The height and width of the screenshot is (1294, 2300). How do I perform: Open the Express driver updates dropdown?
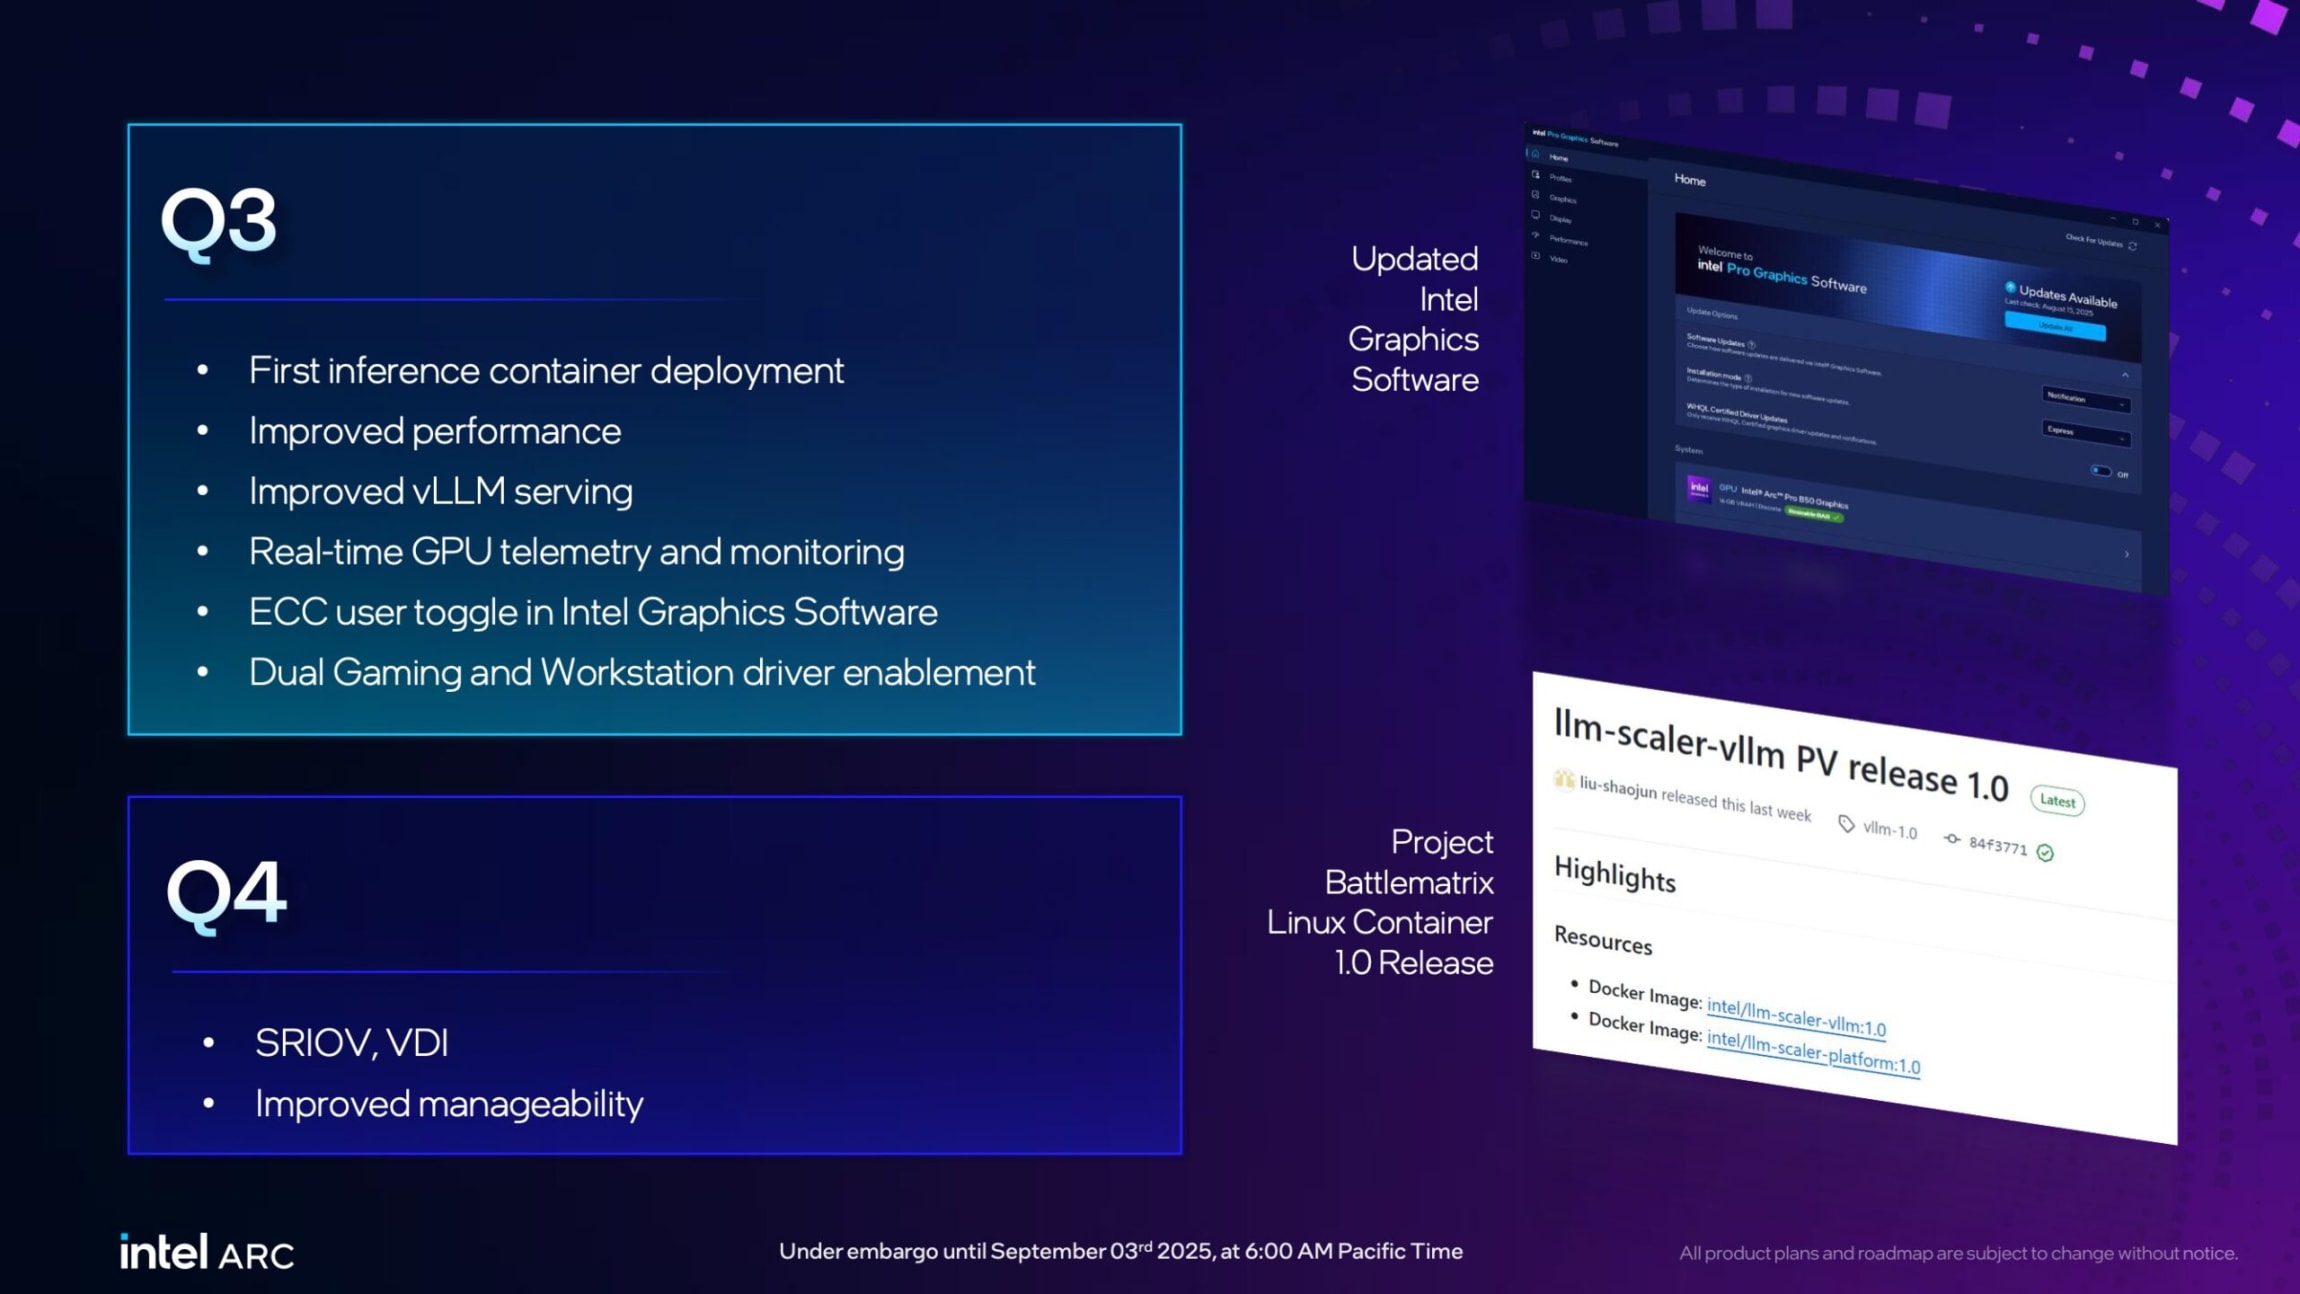(2084, 431)
